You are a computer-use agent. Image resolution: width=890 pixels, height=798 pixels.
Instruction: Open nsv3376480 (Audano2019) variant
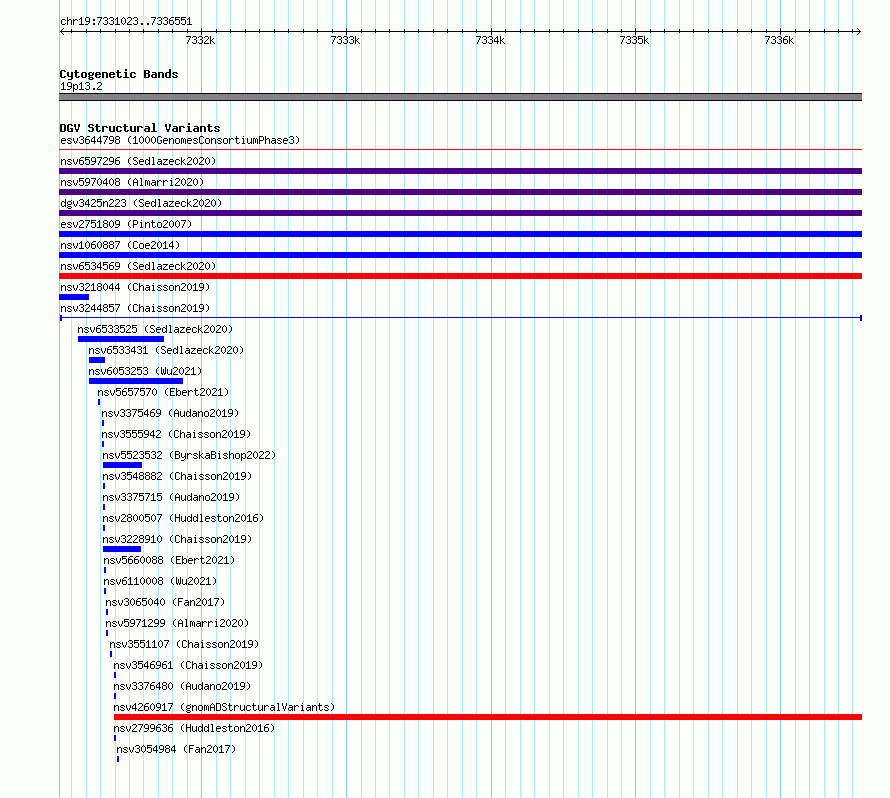(182, 686)
